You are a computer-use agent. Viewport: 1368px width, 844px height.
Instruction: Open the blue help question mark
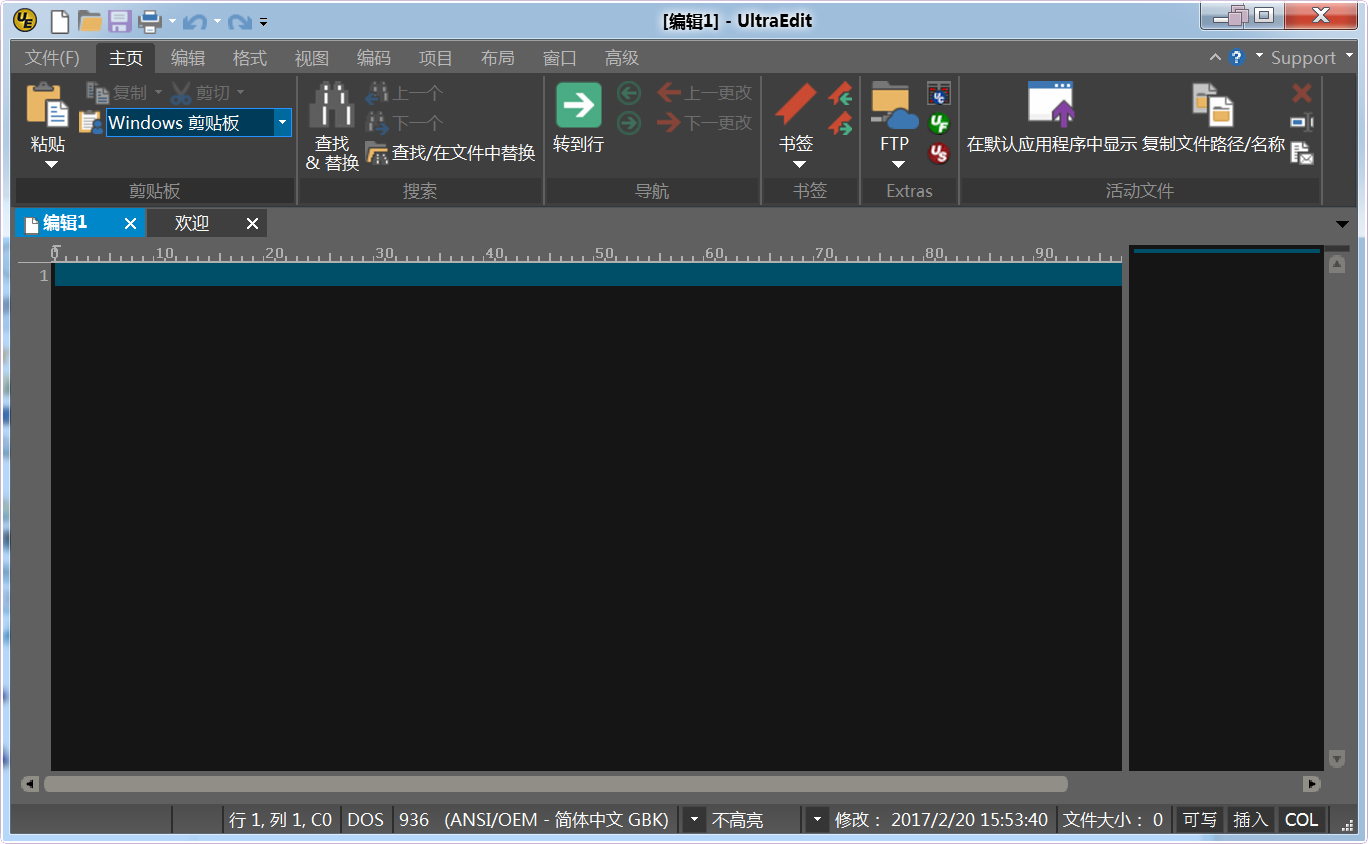[x=1237, y=57]
